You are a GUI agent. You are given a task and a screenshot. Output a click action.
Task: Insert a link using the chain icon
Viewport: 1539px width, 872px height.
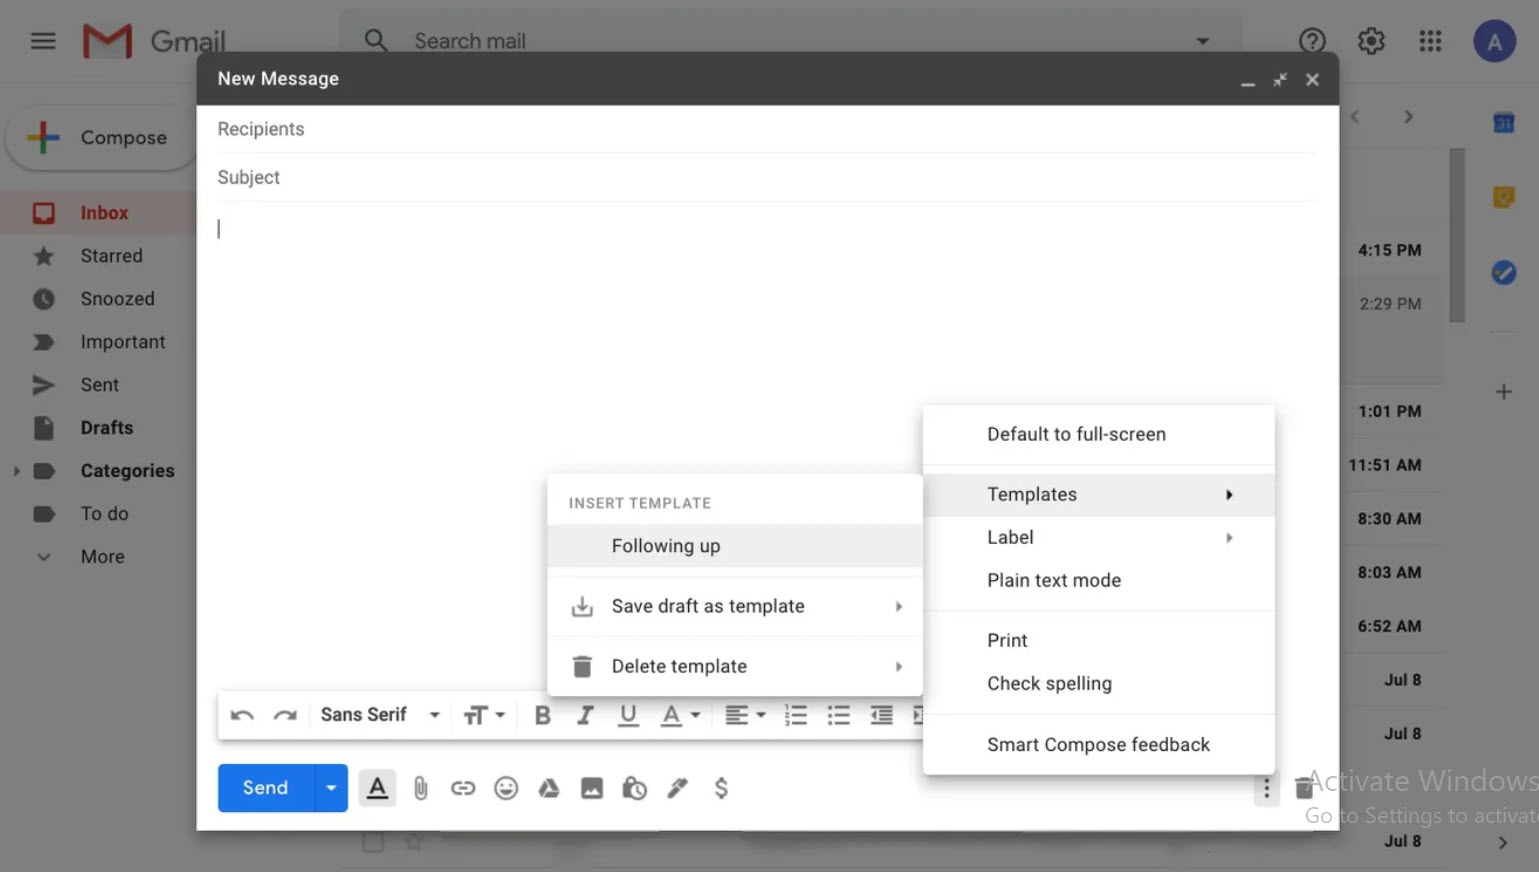tap(463, 788)
